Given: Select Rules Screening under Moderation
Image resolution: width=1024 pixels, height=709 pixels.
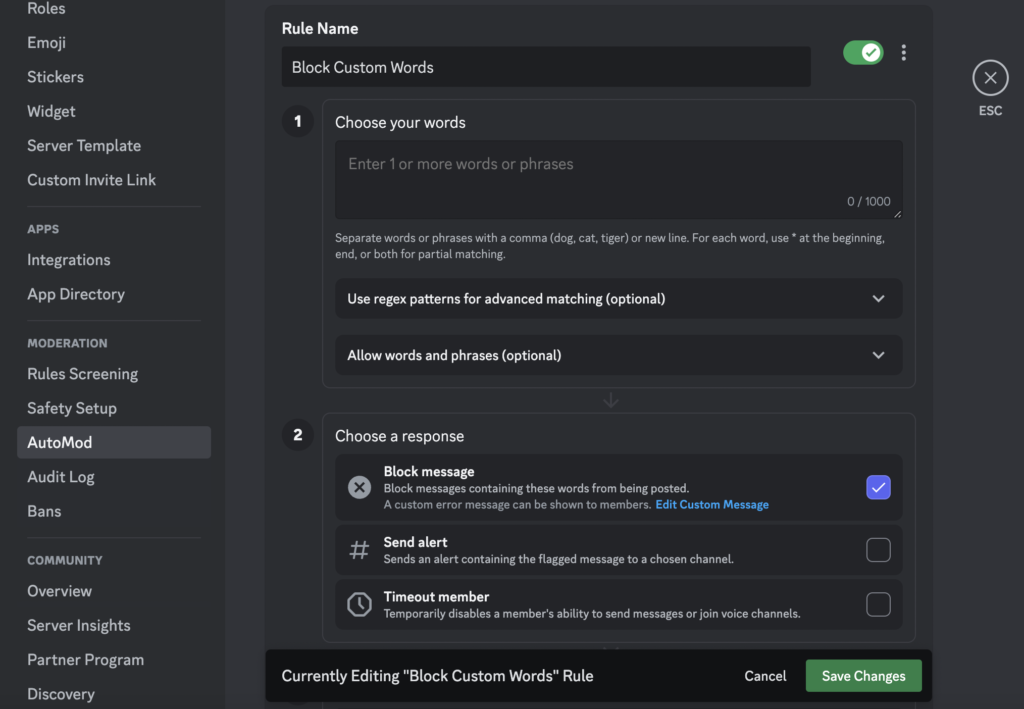Looking at the screenshot, I should 82,374.
